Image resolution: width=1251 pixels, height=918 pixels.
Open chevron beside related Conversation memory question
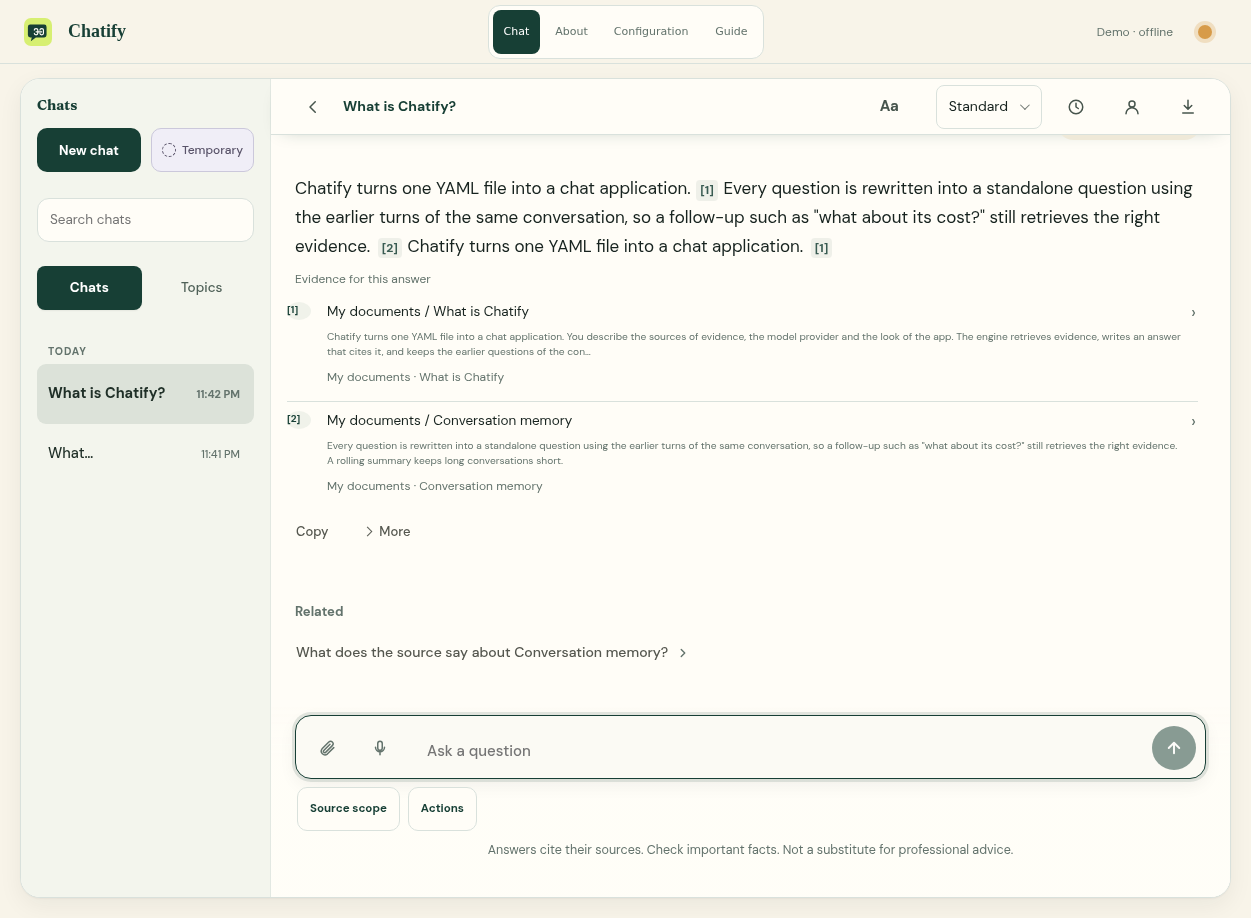[x=683, y=653]
